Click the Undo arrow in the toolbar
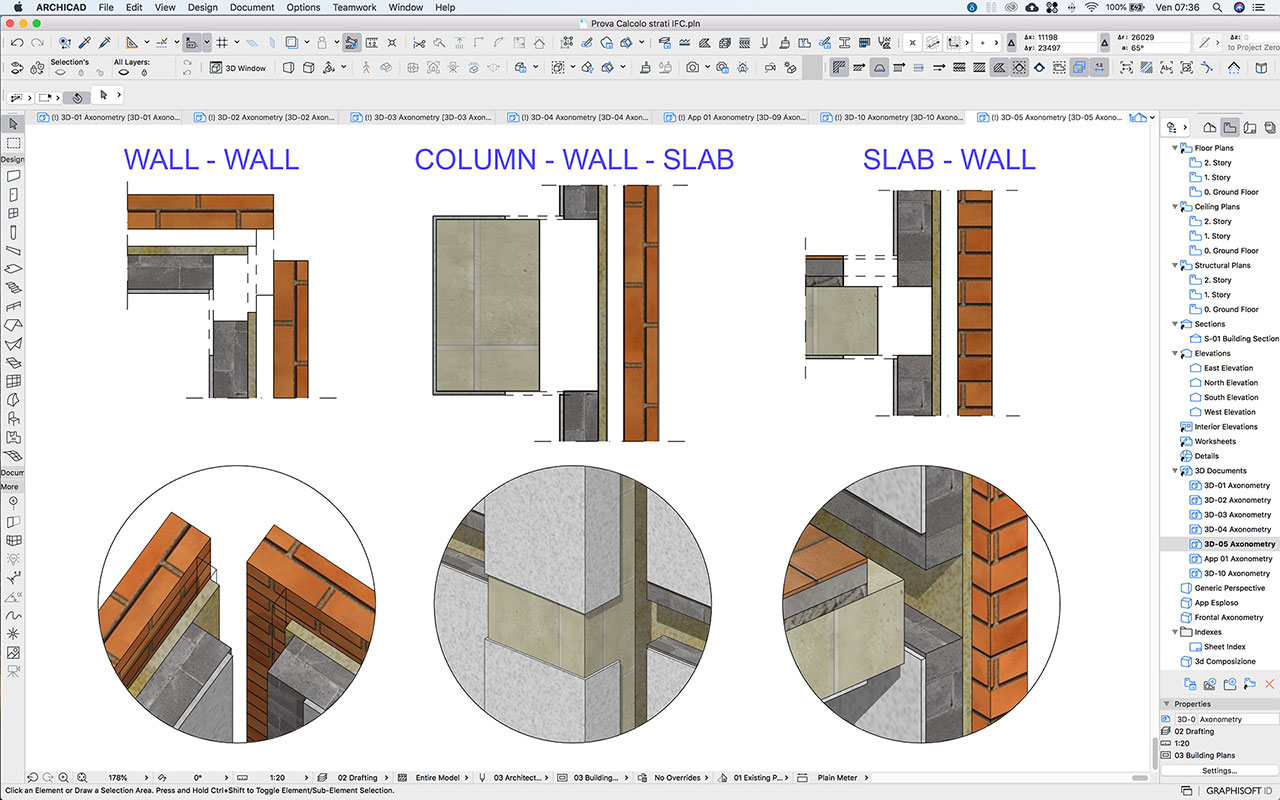The image size is (1280, 800). pyautogui.click(x=17, y=42)
